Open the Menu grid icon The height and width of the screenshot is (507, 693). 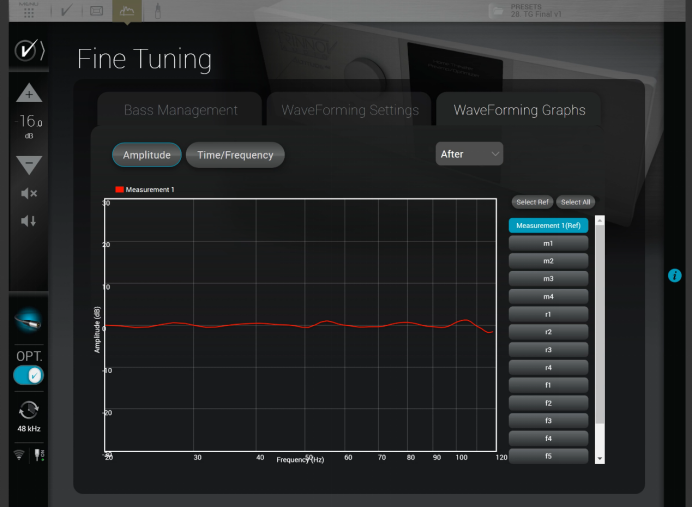pos(28,11)
